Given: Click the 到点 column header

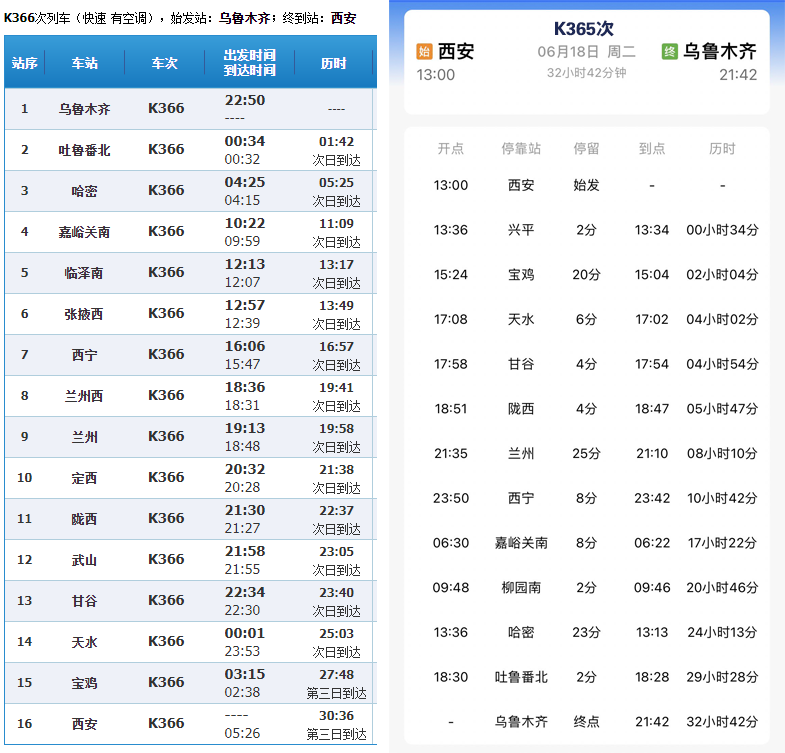Looking at the screenshot, I should tap(652, 149).
